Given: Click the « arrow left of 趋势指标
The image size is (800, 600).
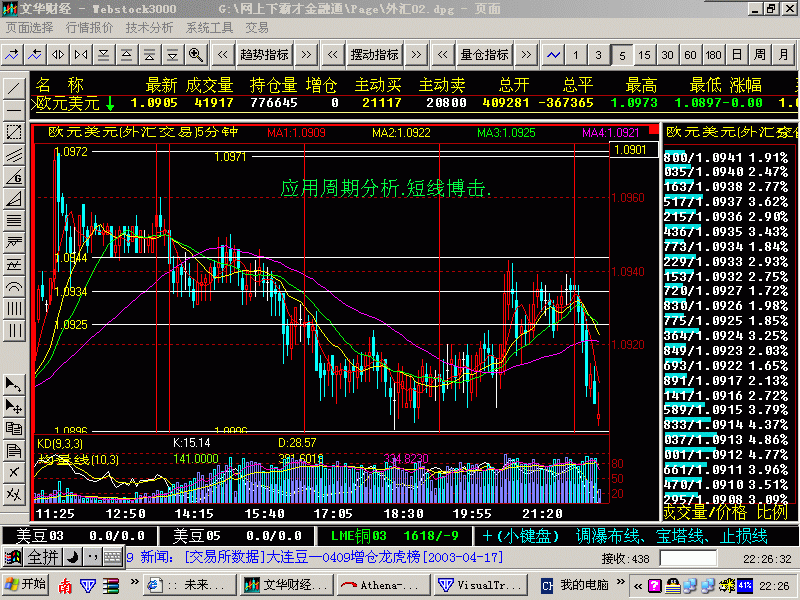Looking at the screenshot, I should (x=223, y=54).
